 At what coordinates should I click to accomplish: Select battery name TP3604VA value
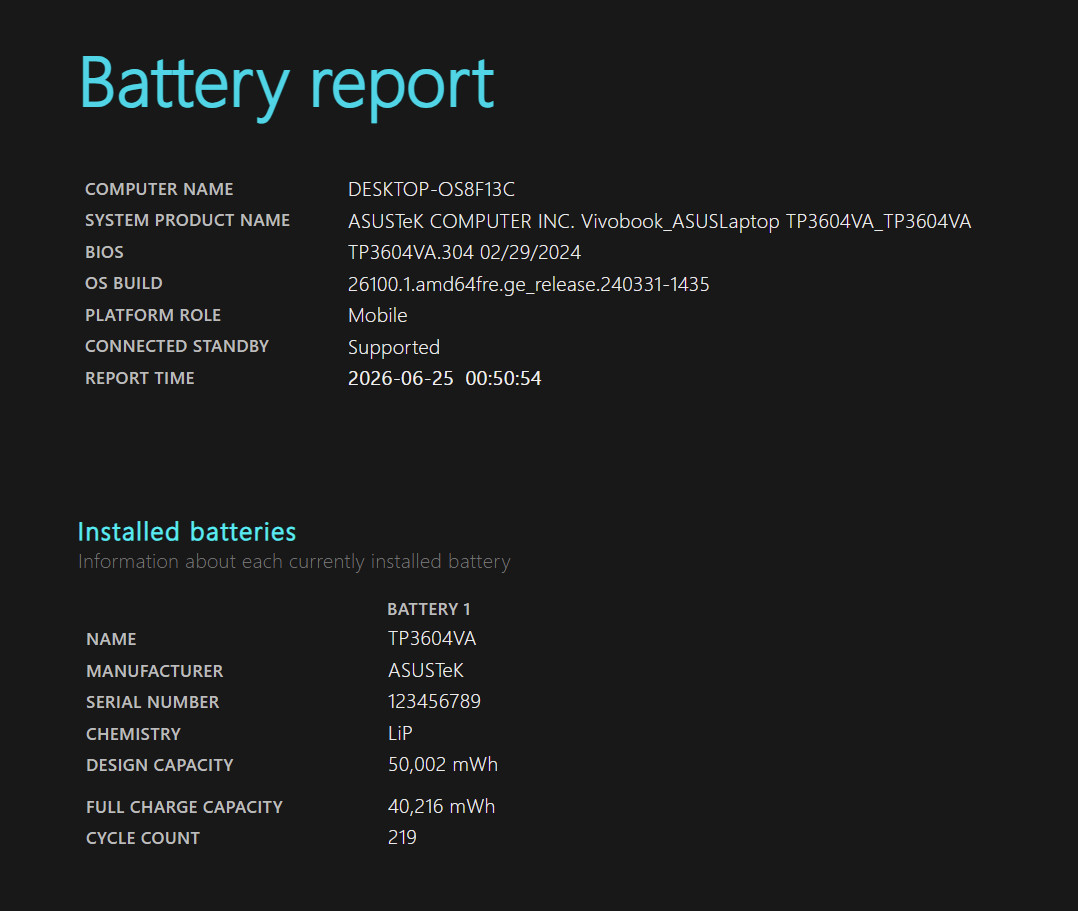pyautogui.click(x=432, y=639)
